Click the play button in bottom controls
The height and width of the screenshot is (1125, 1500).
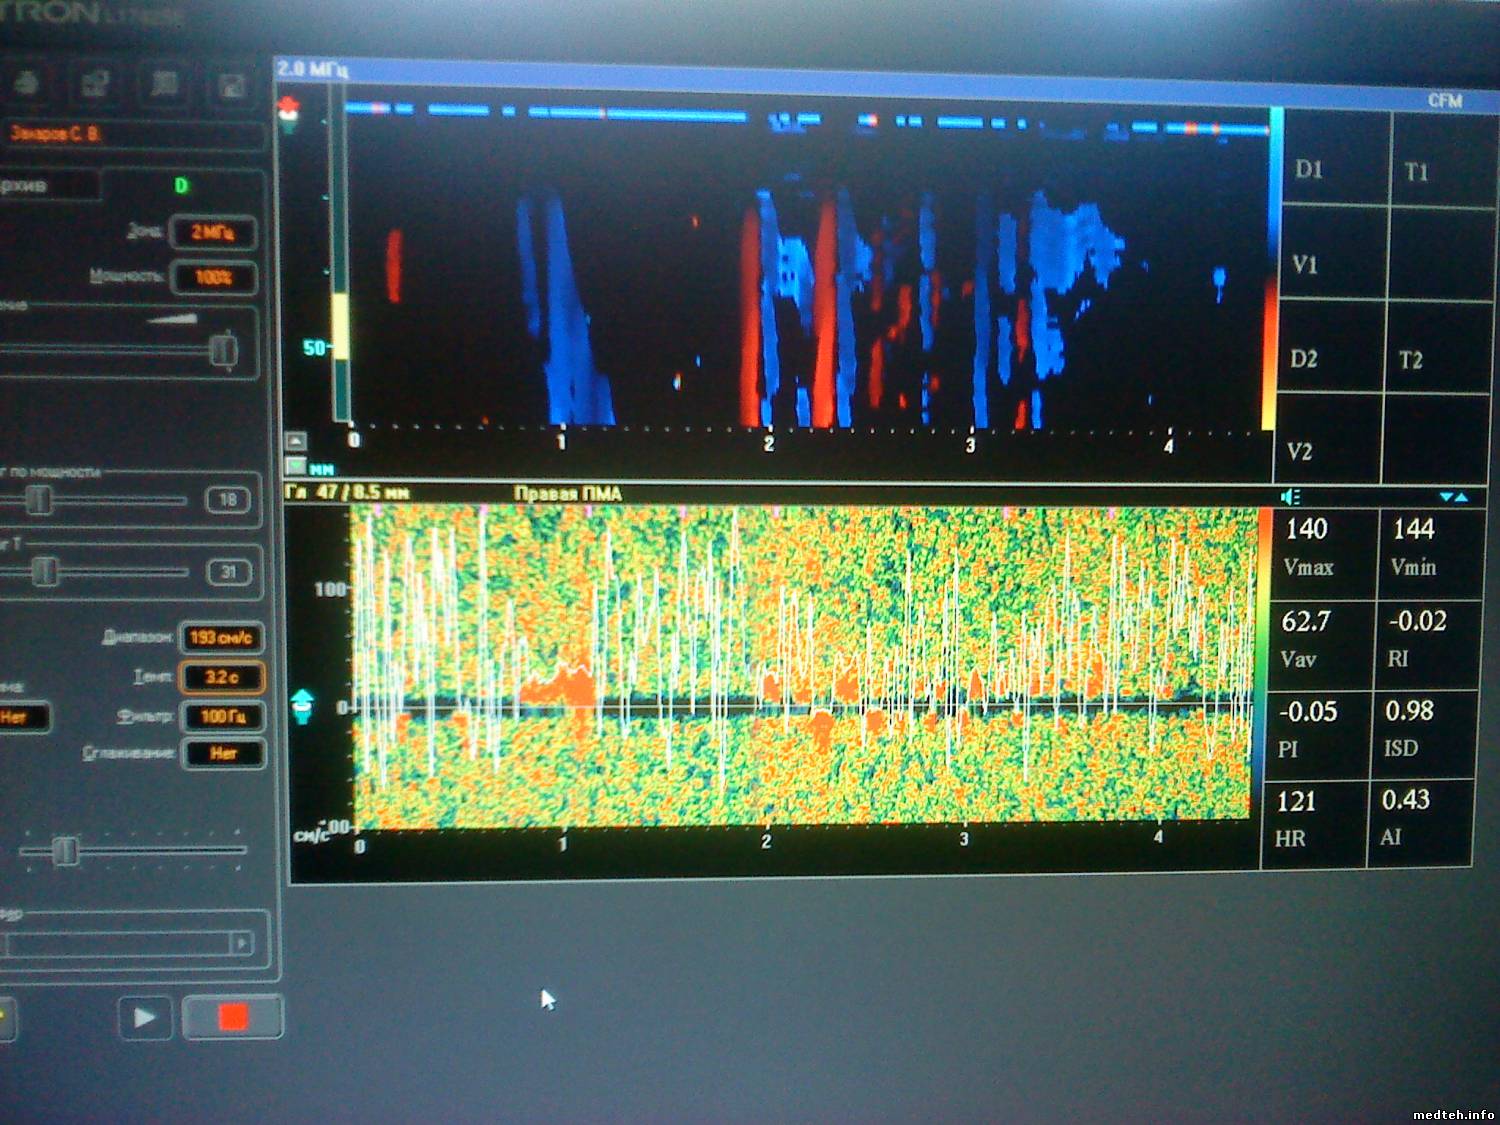(x=145, y=1017)
